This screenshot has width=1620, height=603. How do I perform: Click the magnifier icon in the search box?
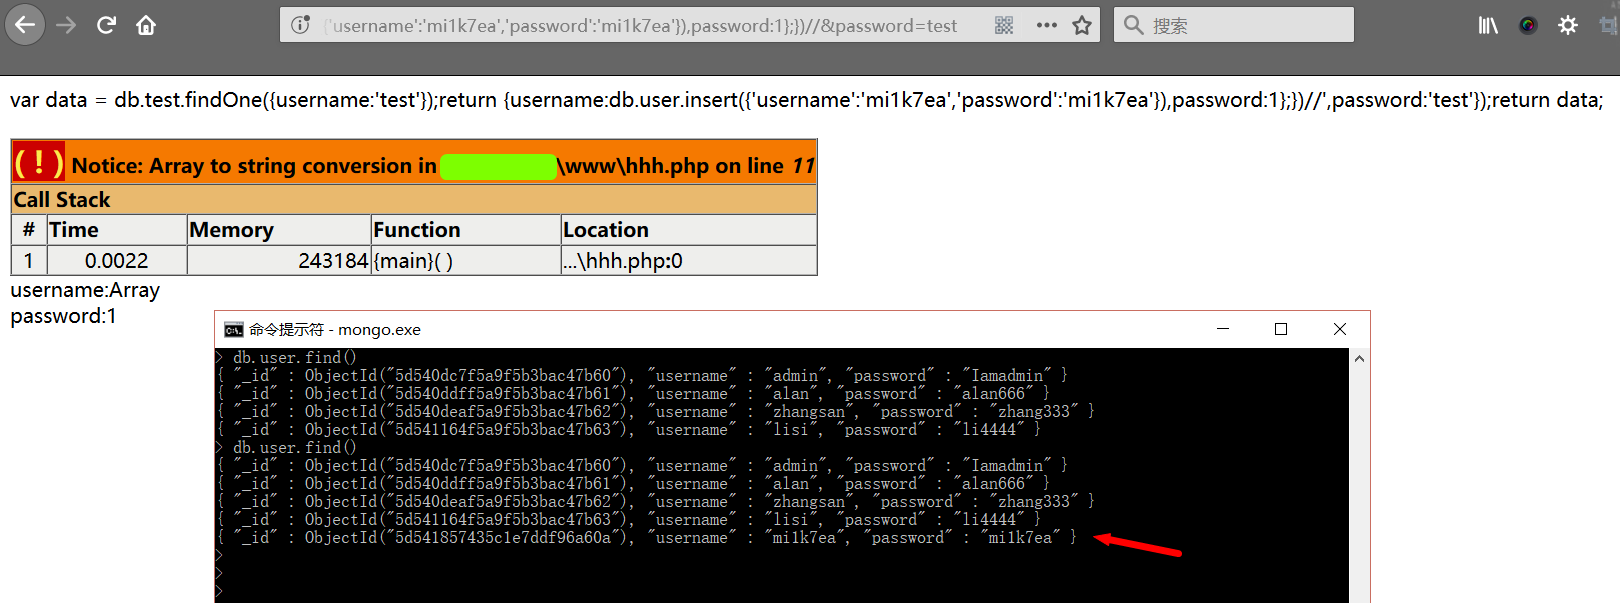coord(1133,25)
